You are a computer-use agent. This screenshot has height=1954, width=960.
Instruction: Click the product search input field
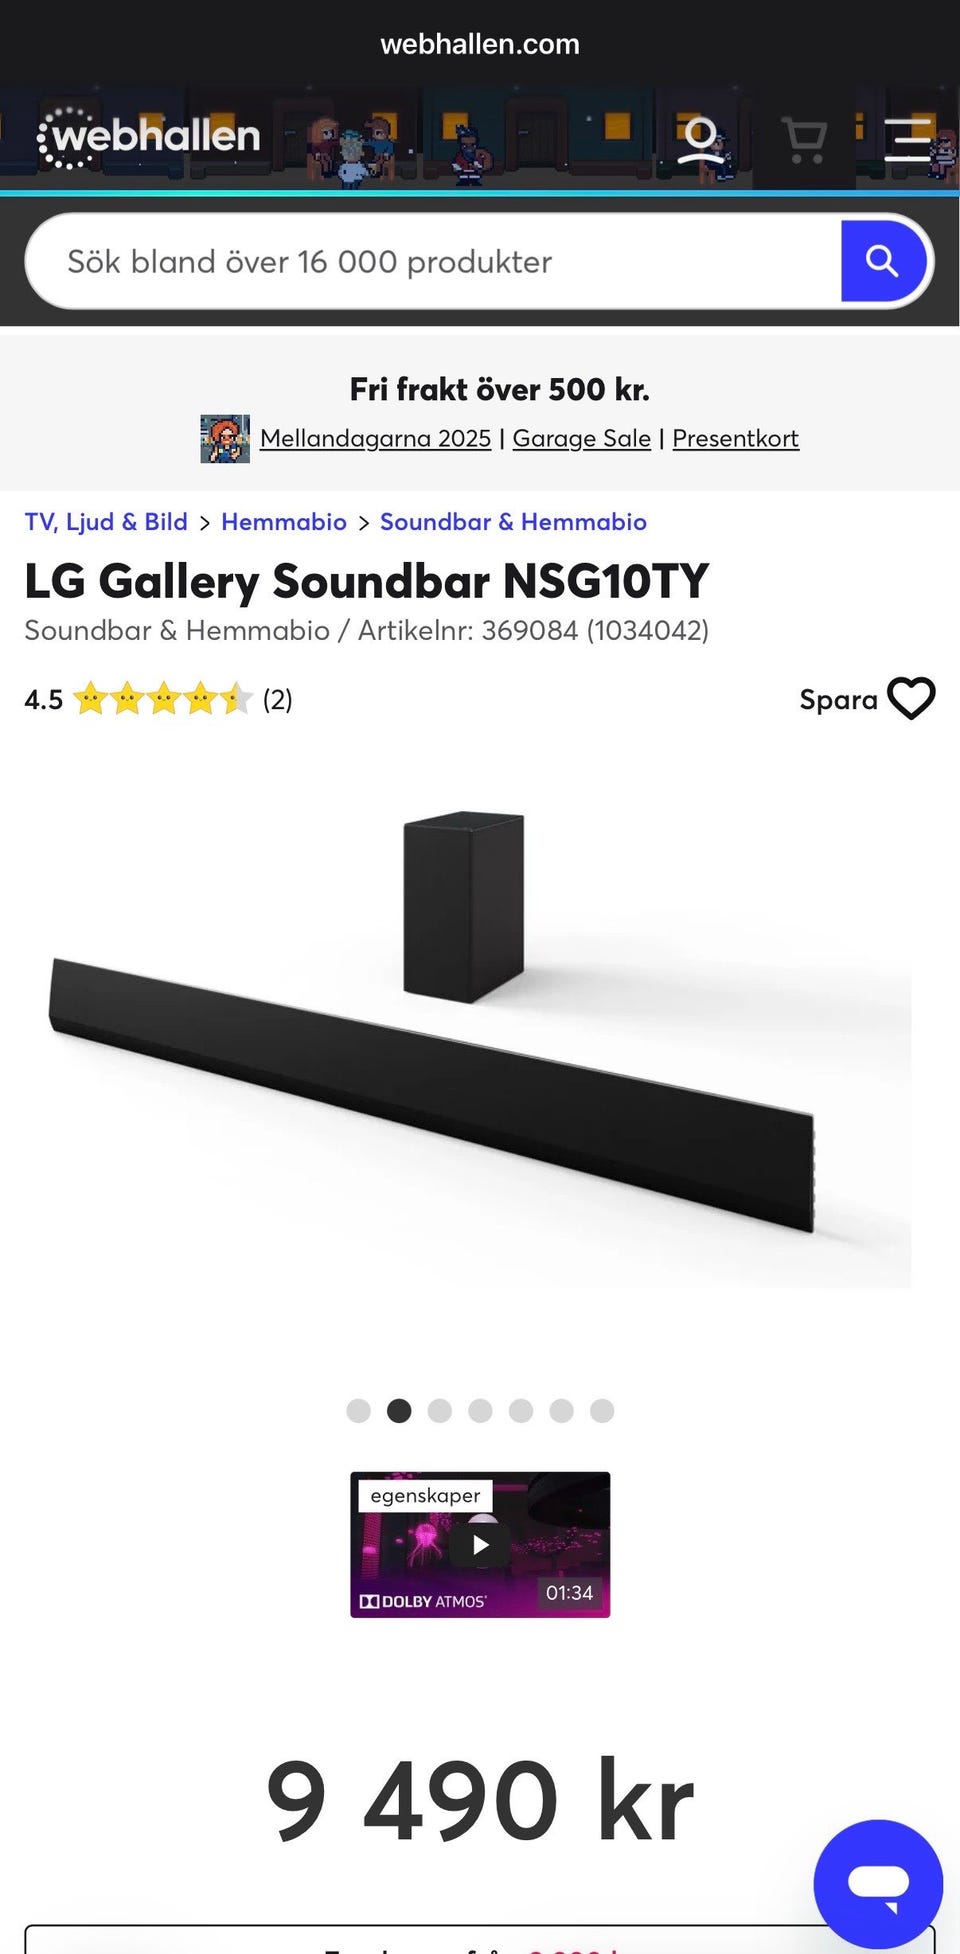tap(435, 261)
